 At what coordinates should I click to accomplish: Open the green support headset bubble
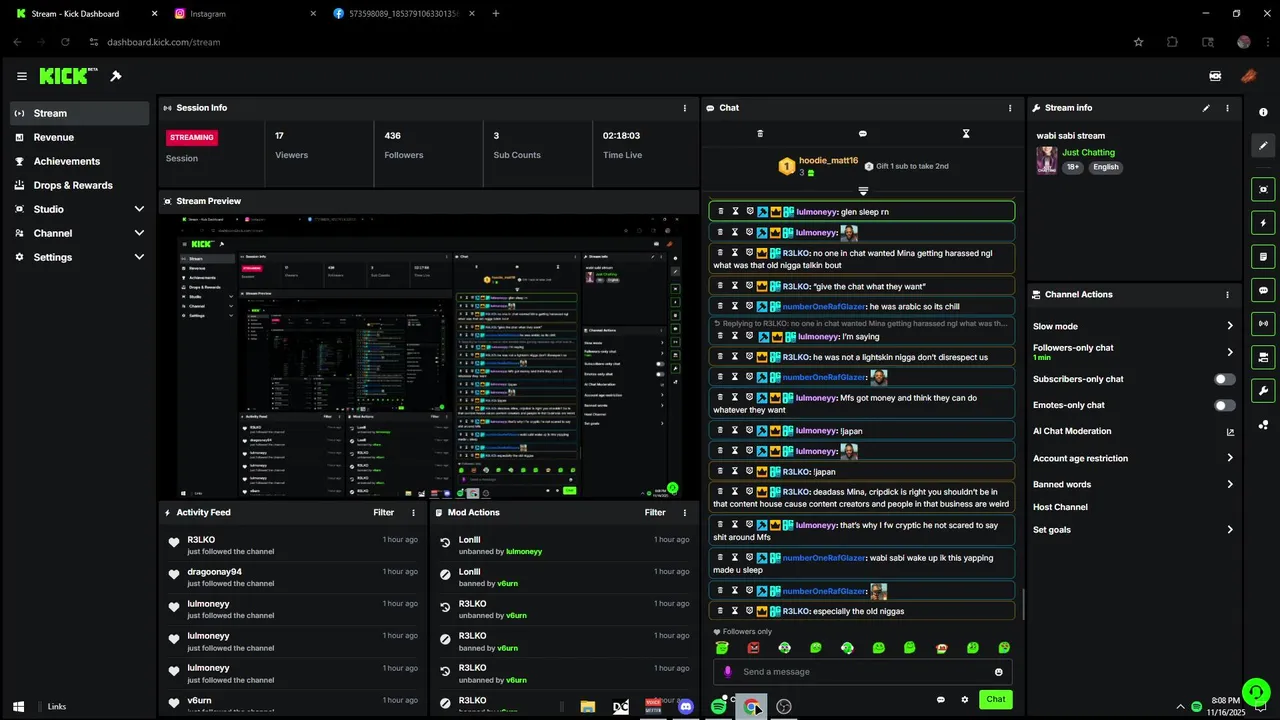tap(1255, 692)
